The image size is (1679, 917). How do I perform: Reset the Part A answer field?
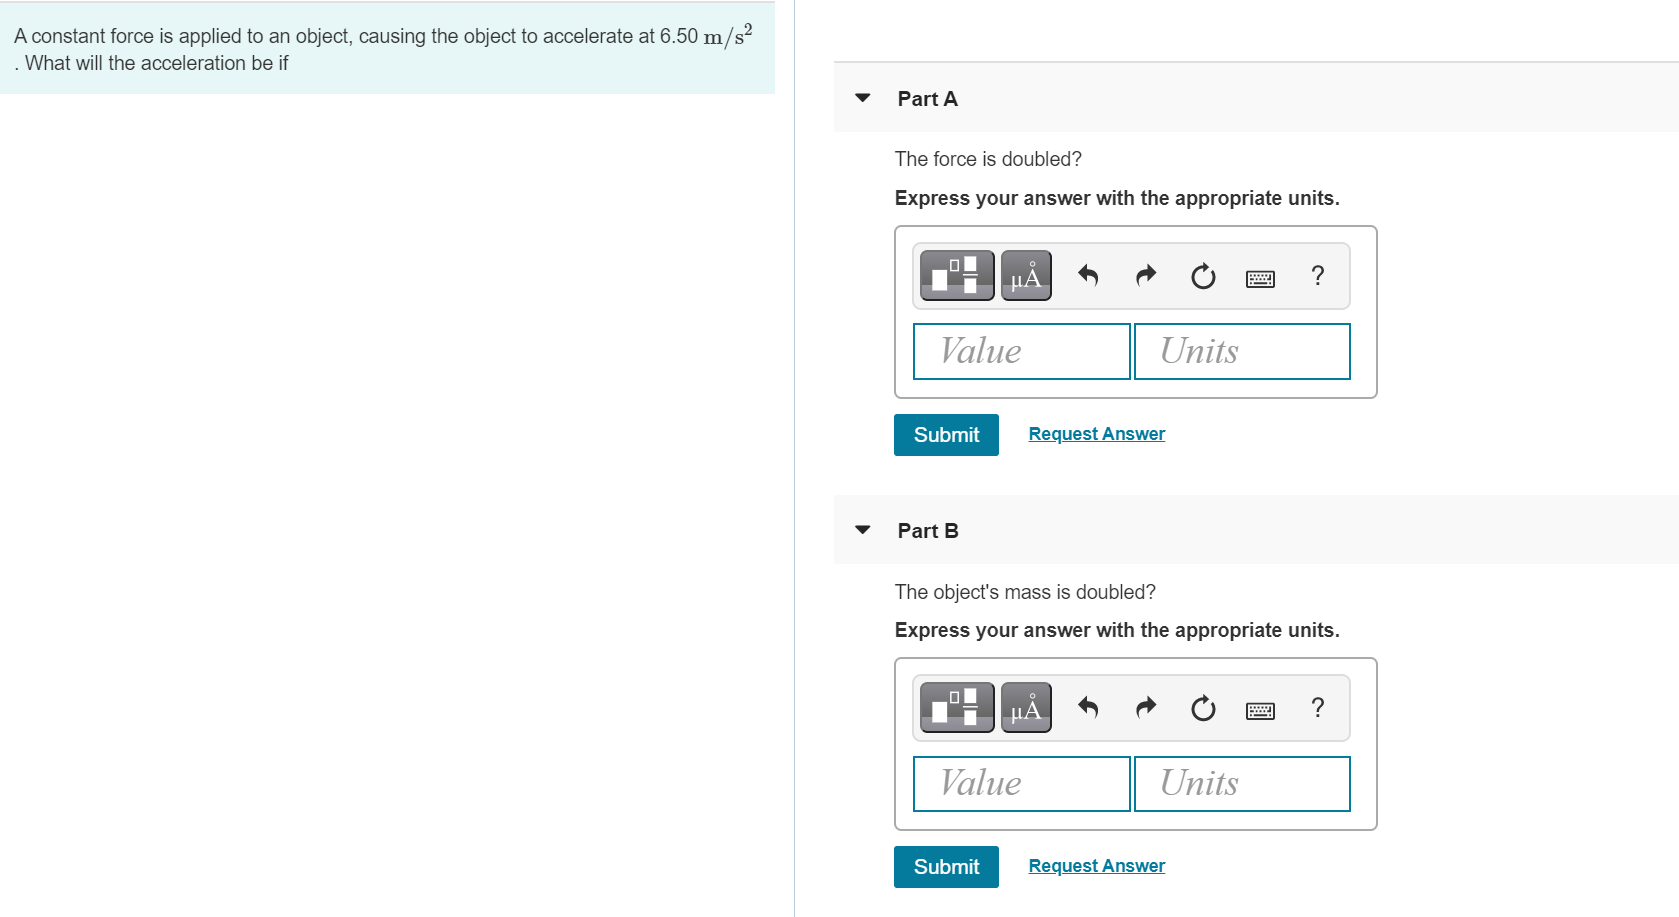[x=1202, y=276]
